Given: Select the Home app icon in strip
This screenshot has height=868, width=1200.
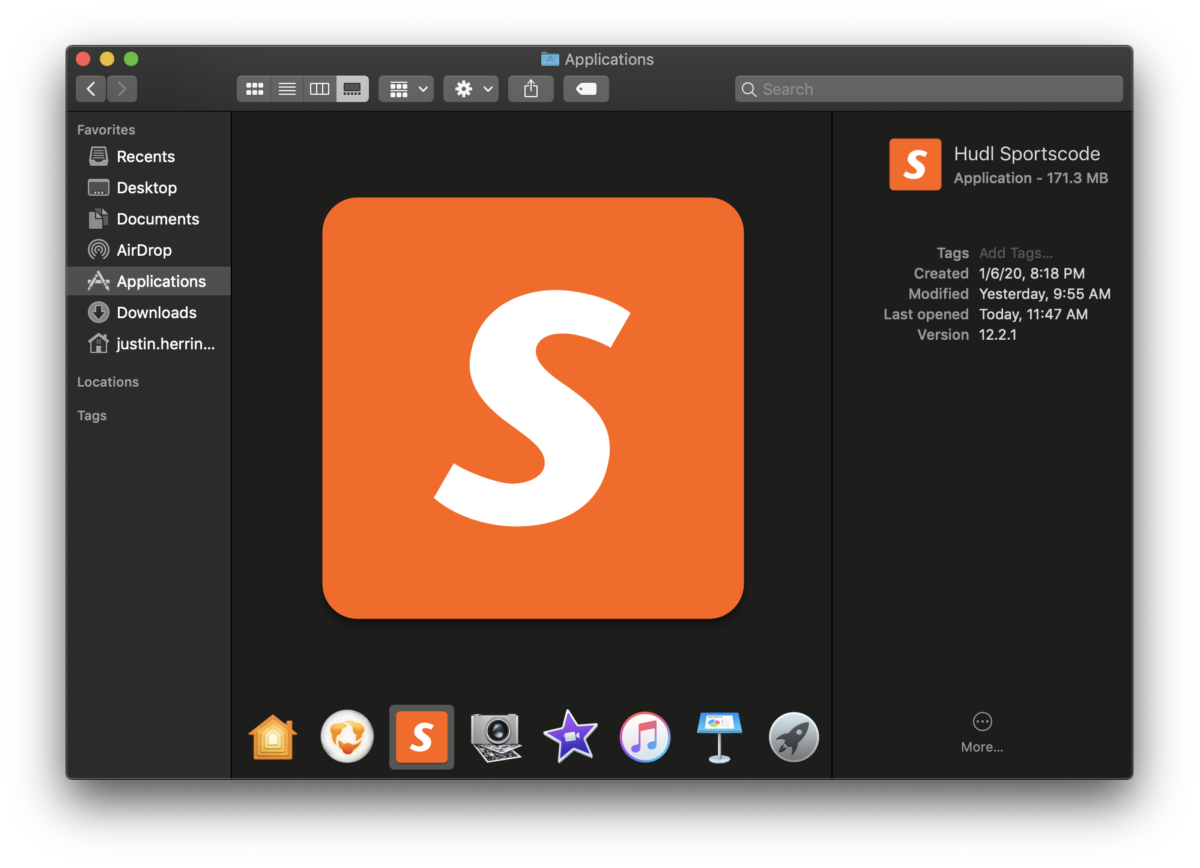Looking at the screenshot, I should [x=272, y=739].
